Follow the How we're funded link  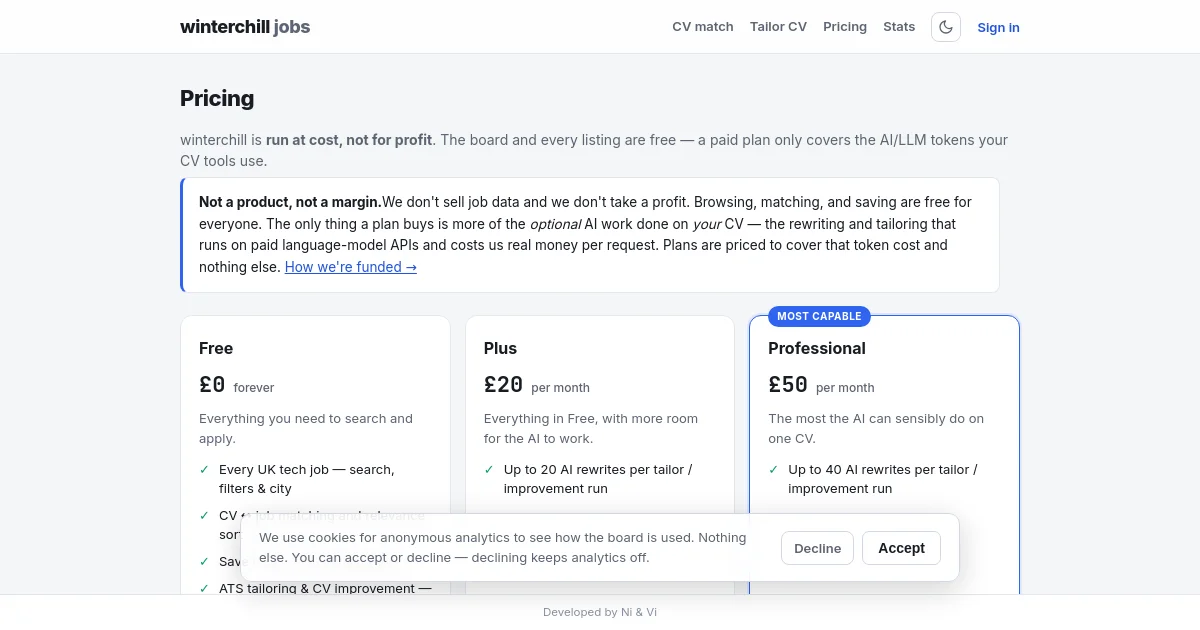[351, 267]
